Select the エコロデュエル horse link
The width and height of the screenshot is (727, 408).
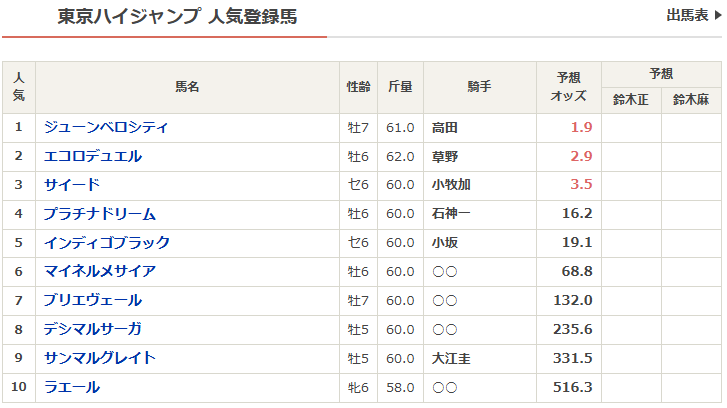[93, 156]
